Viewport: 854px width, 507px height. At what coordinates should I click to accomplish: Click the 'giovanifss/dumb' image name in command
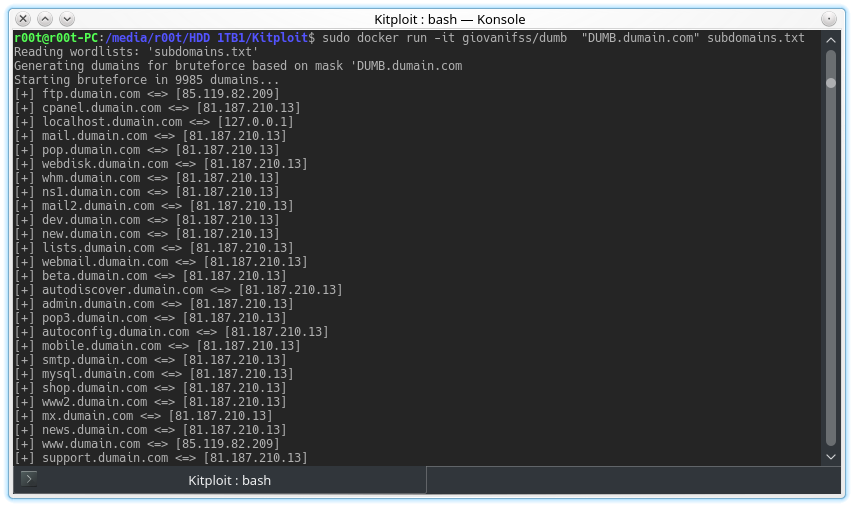coord(514,38)
